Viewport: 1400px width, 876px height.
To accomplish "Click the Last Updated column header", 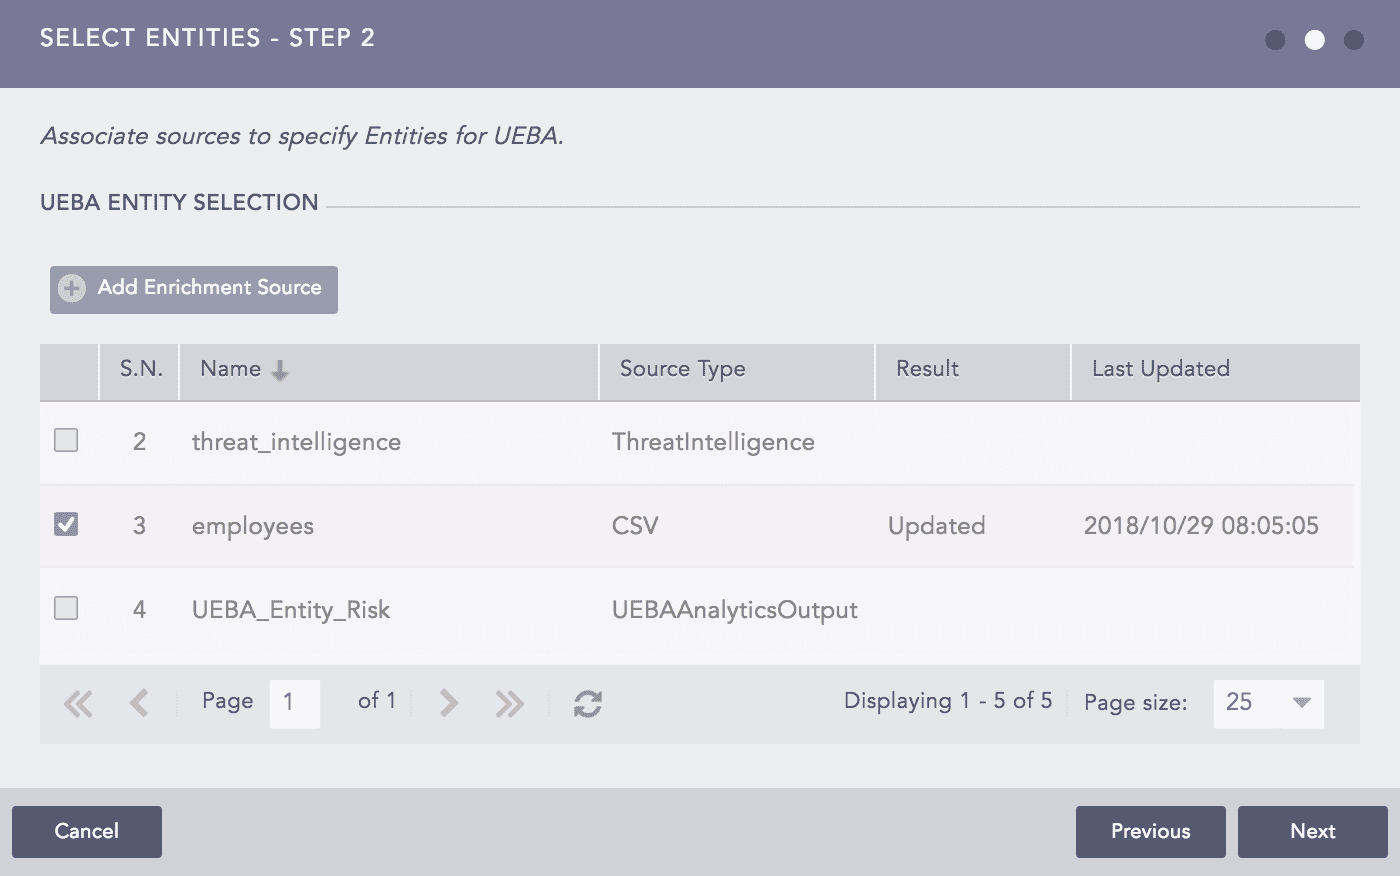I will point(1160,369).
